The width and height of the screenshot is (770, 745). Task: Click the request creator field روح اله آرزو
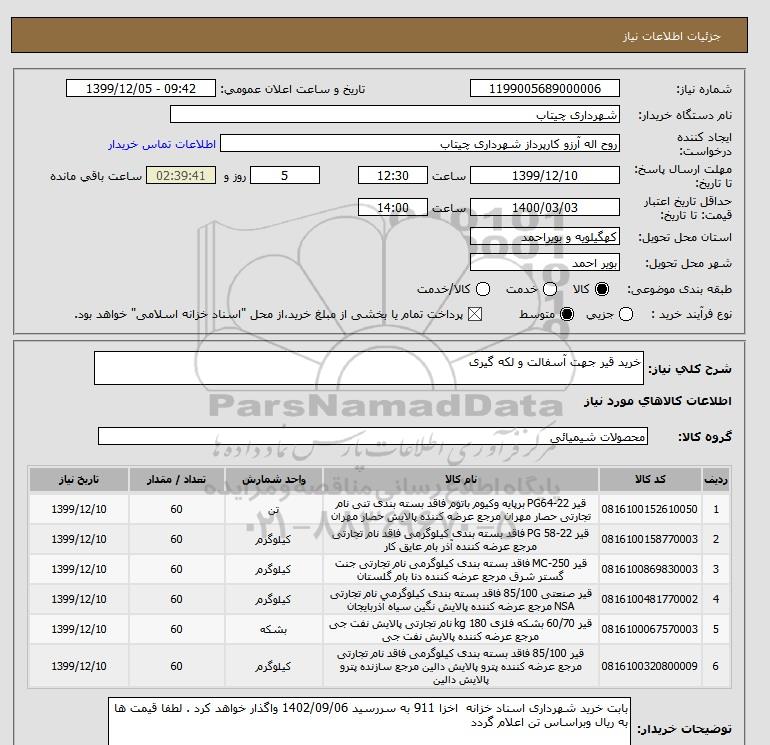pyautogui.click(x=420, y=144)
